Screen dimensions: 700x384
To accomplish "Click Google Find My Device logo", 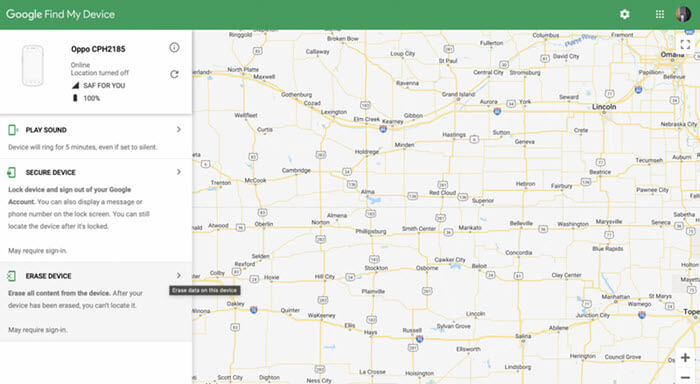I will [60, 14].
